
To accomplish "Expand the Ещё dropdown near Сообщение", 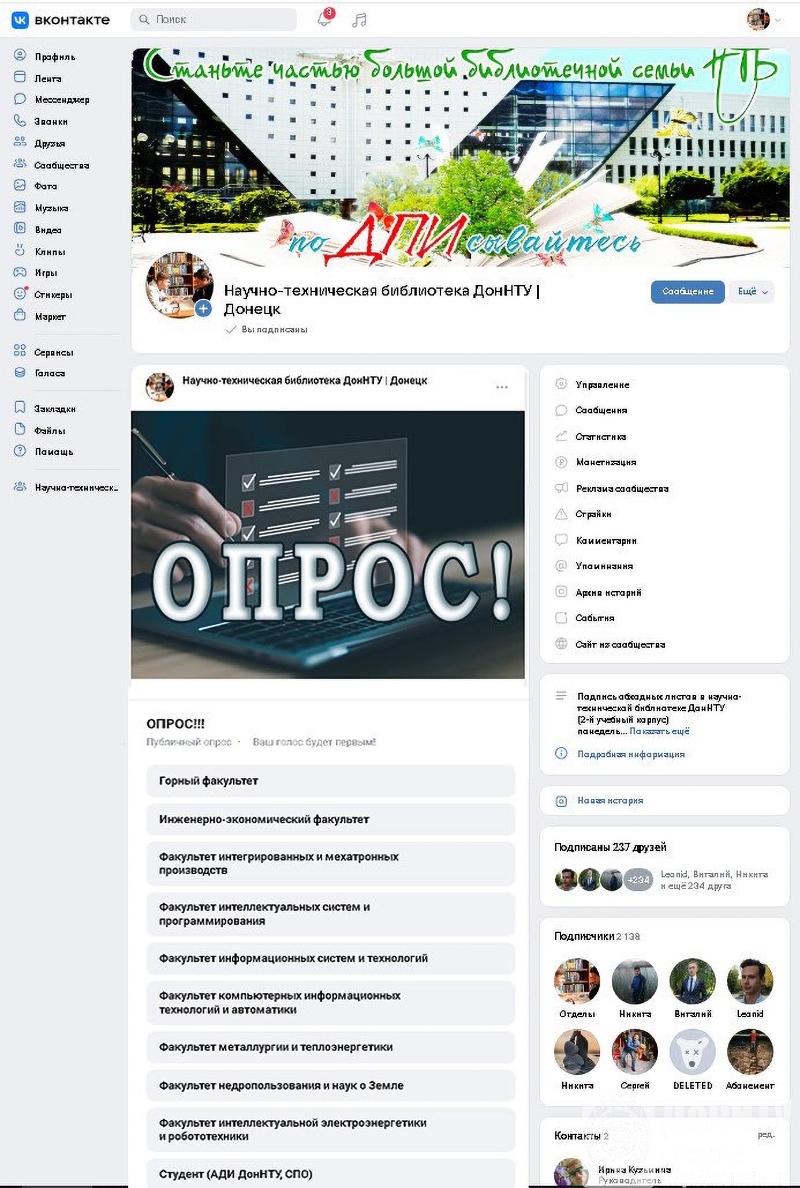I will (752, 292).
